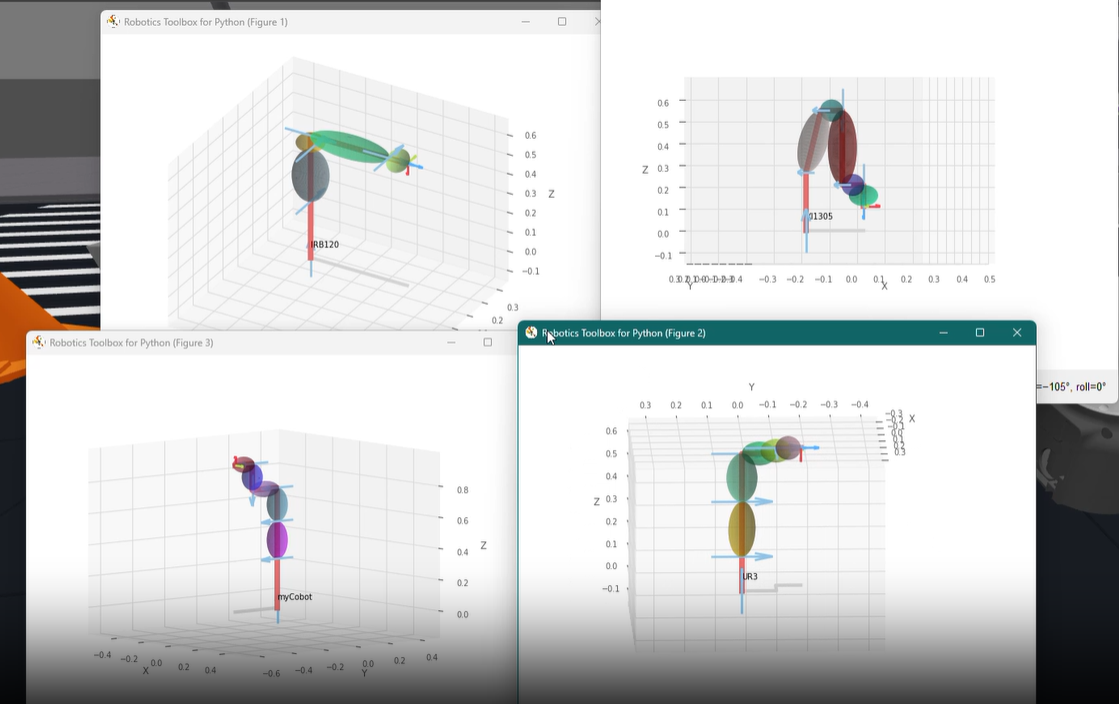Click the Figure 3 window app icon
Viewport: 1119px width, 704px height.
pyautogui.click(x=39, y=342)
